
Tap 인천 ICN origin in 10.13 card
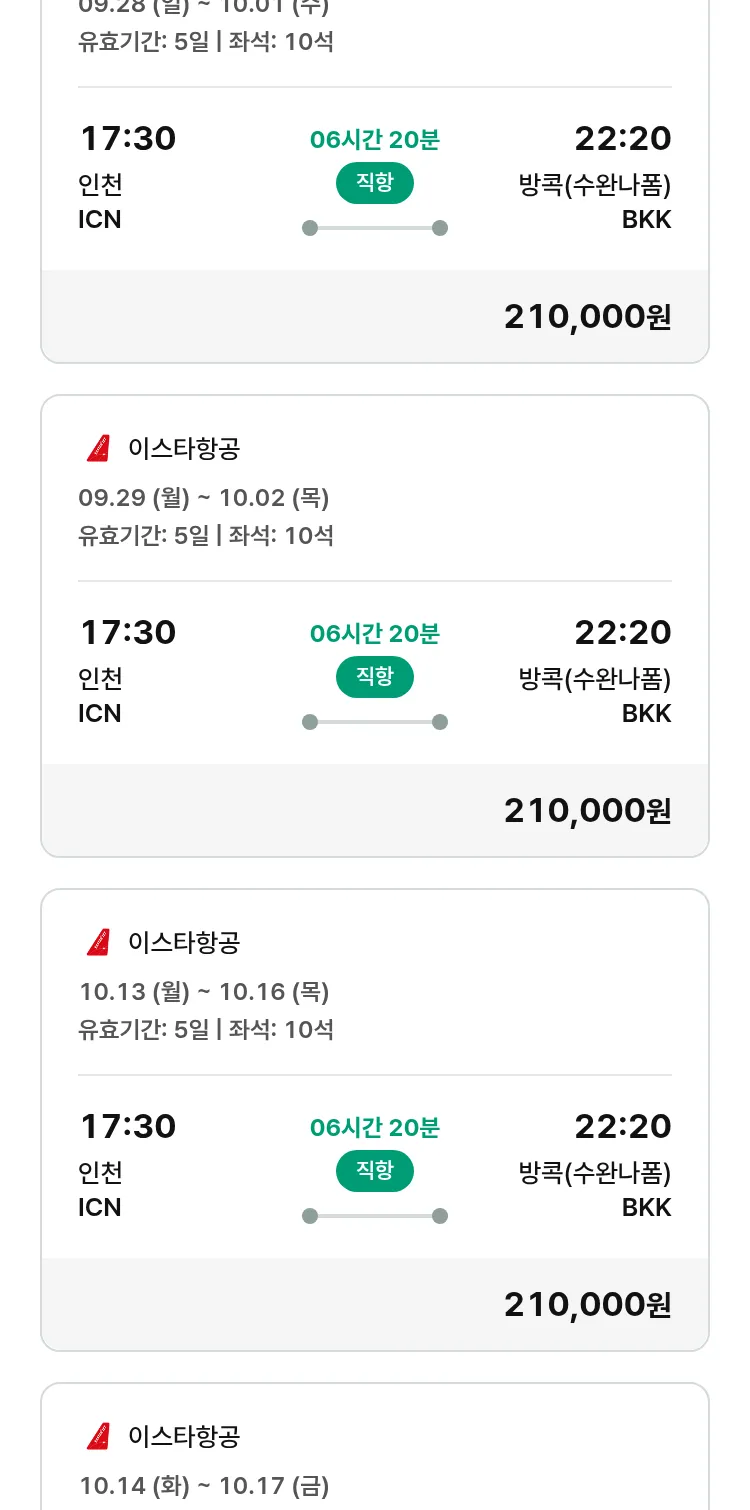(100, 1189)
